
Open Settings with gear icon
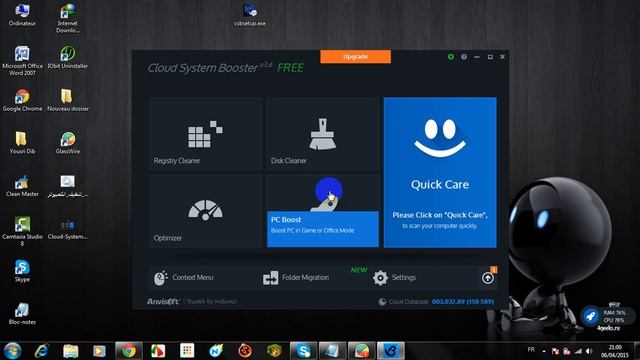coord(394,278)
